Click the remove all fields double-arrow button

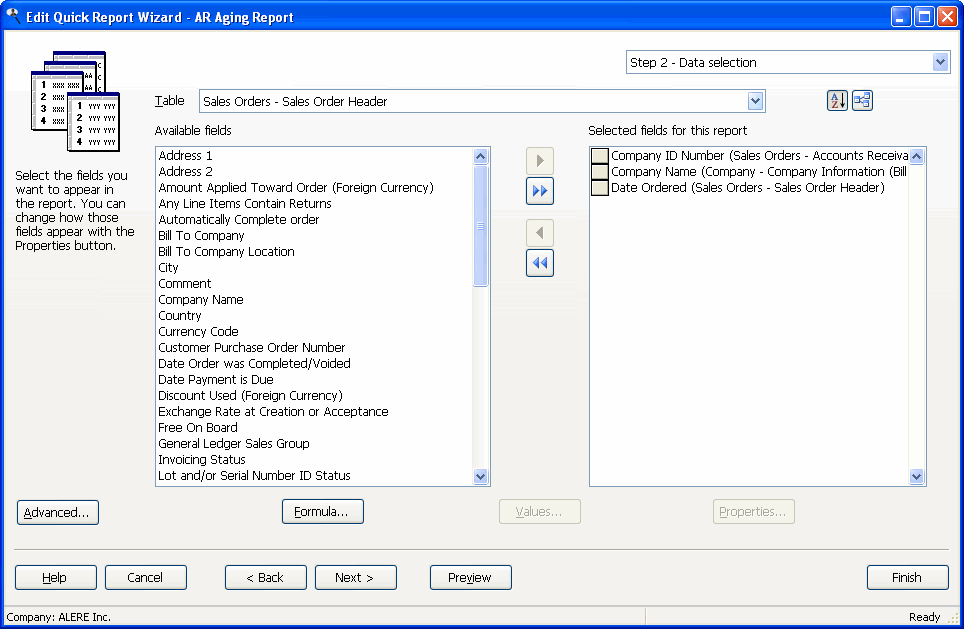point(540,263)
